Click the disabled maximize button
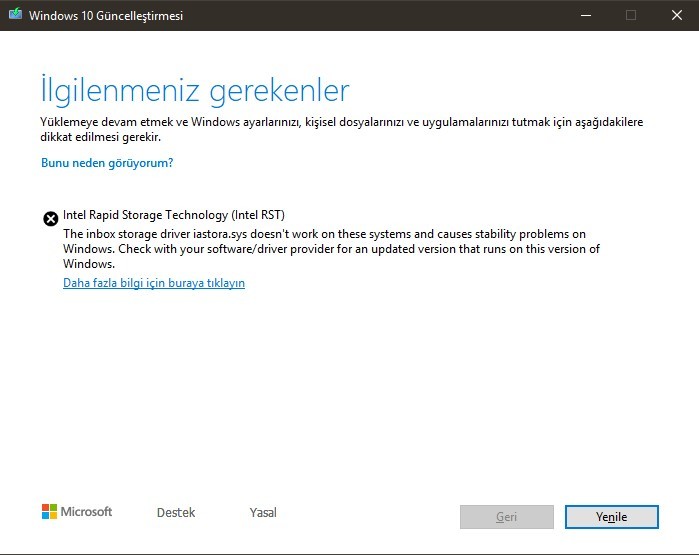This screenshot has height=555, width=699. [x=631, y=15]
